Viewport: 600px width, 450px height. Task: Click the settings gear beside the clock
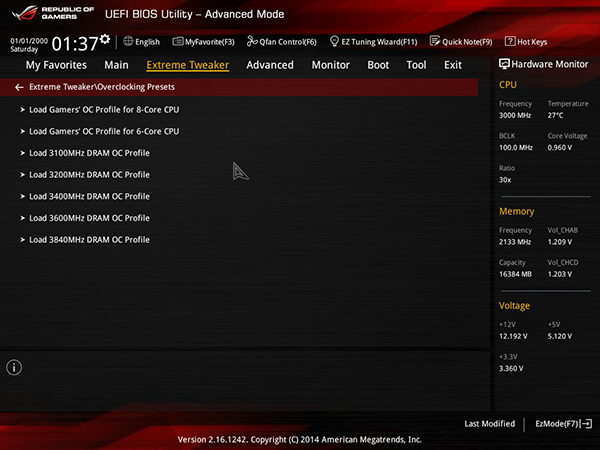105,39
